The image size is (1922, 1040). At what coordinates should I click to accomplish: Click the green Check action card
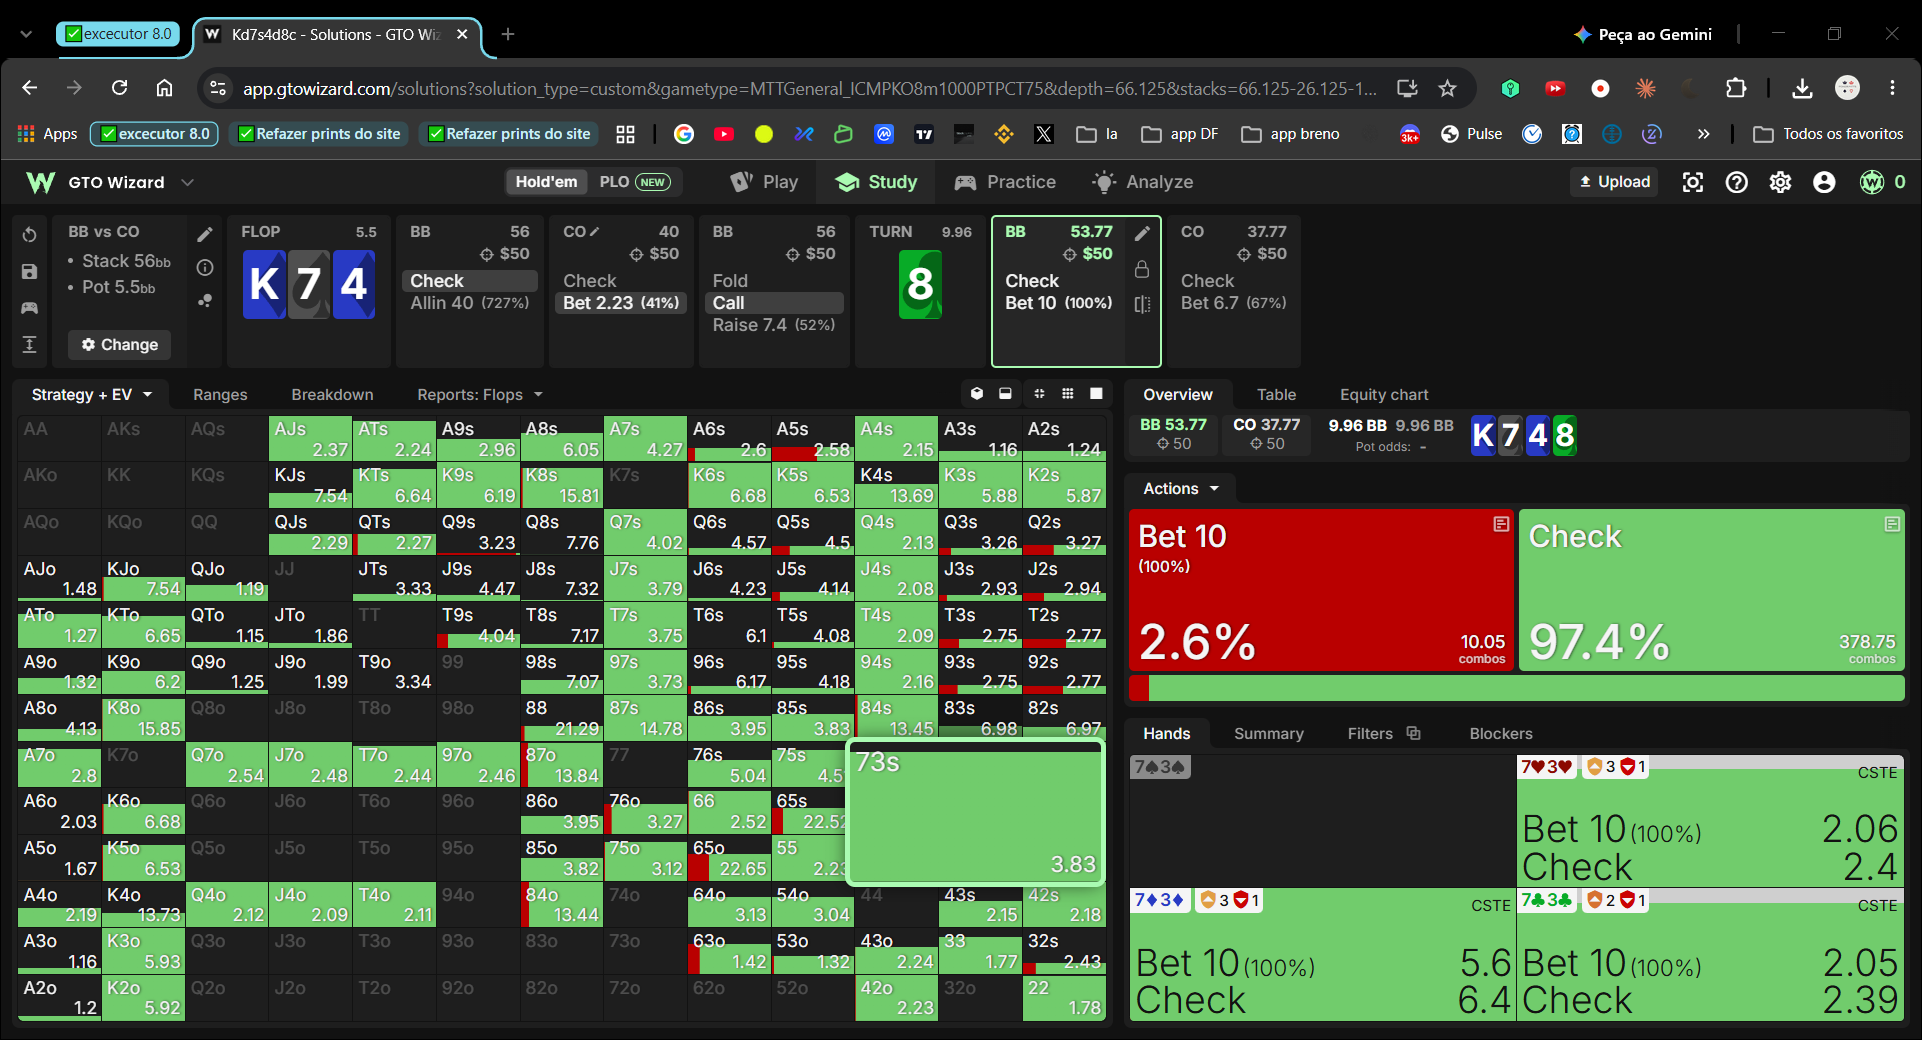coord(1711,590)
